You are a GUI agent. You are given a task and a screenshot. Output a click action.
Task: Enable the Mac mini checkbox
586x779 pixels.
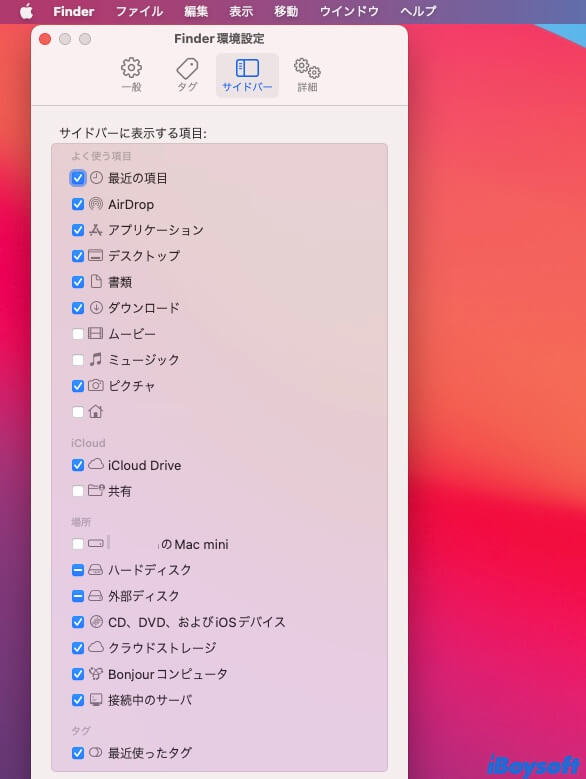[78, 544]
